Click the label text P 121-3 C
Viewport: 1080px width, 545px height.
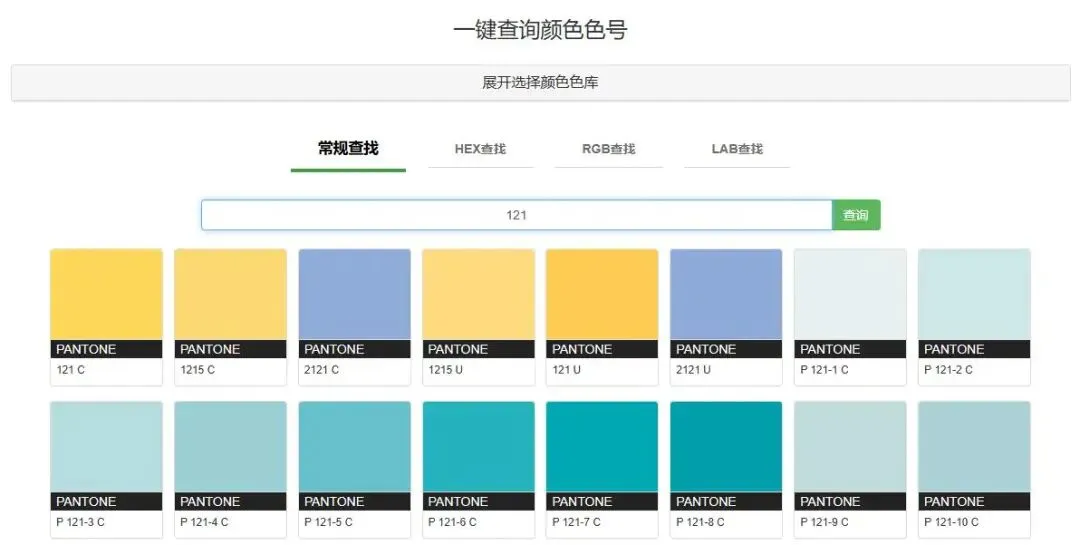(81, 522)
